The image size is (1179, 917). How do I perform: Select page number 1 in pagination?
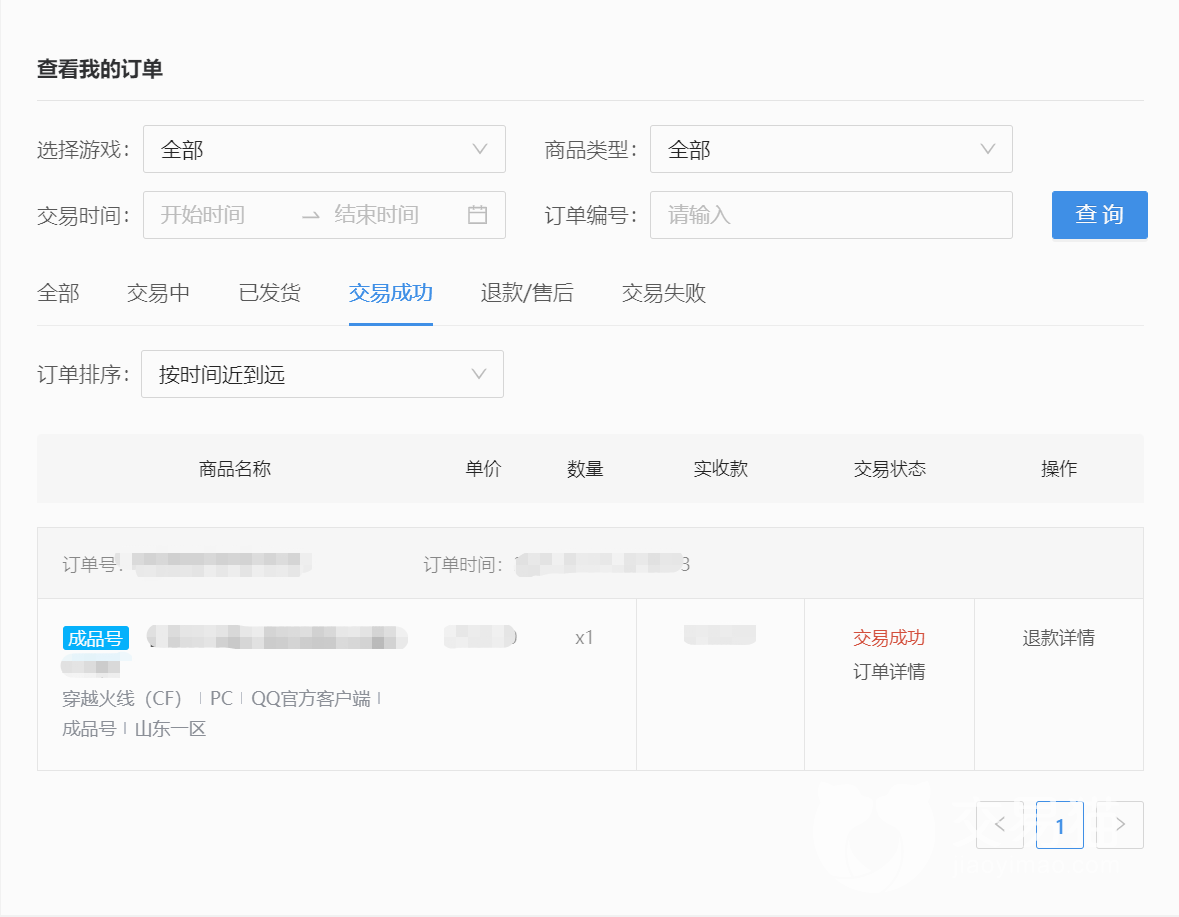[1059, 825]
